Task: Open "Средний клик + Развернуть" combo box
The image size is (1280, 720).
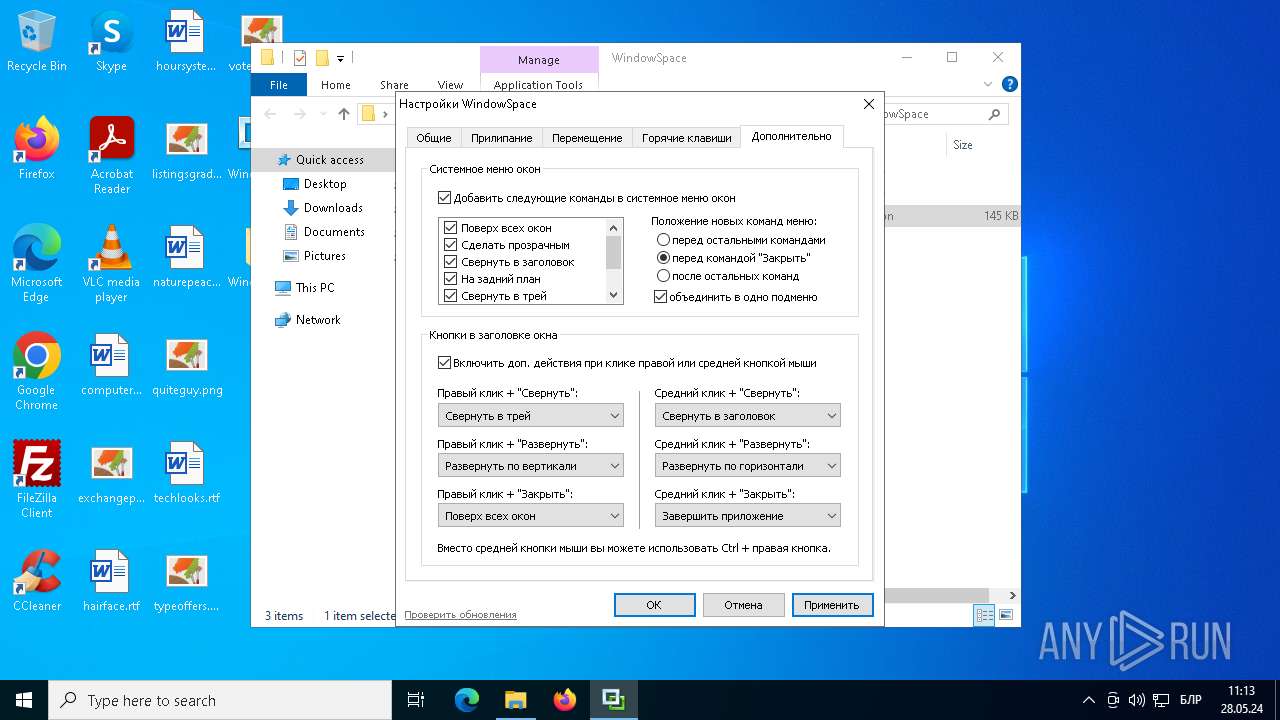Action: click(x=747, y=466)
